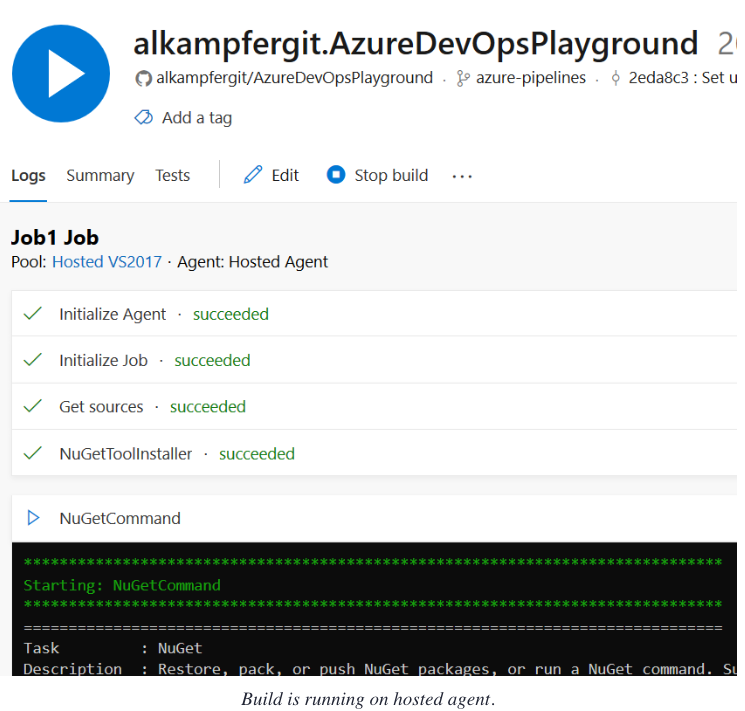745x711 pixels.
Task: Click the Stop build circle icon
Action: (336, 174)
